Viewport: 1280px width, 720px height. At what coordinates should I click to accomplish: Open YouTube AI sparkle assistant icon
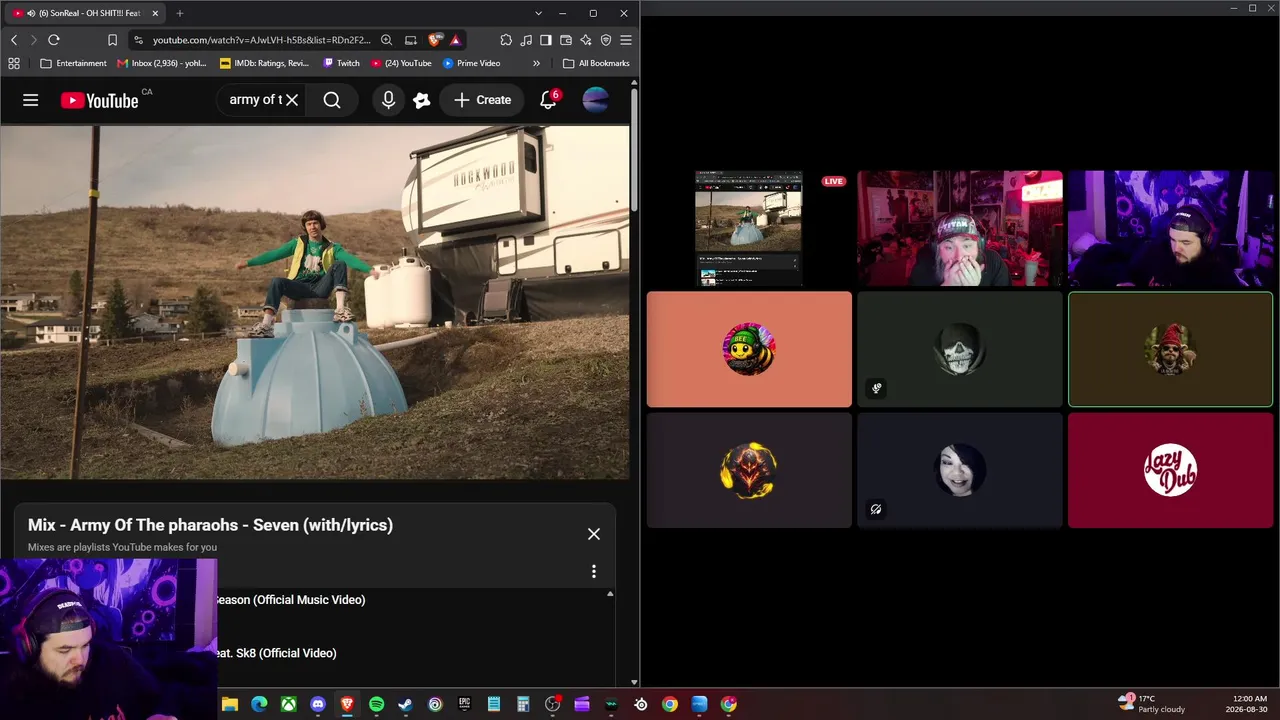(422, 100)
